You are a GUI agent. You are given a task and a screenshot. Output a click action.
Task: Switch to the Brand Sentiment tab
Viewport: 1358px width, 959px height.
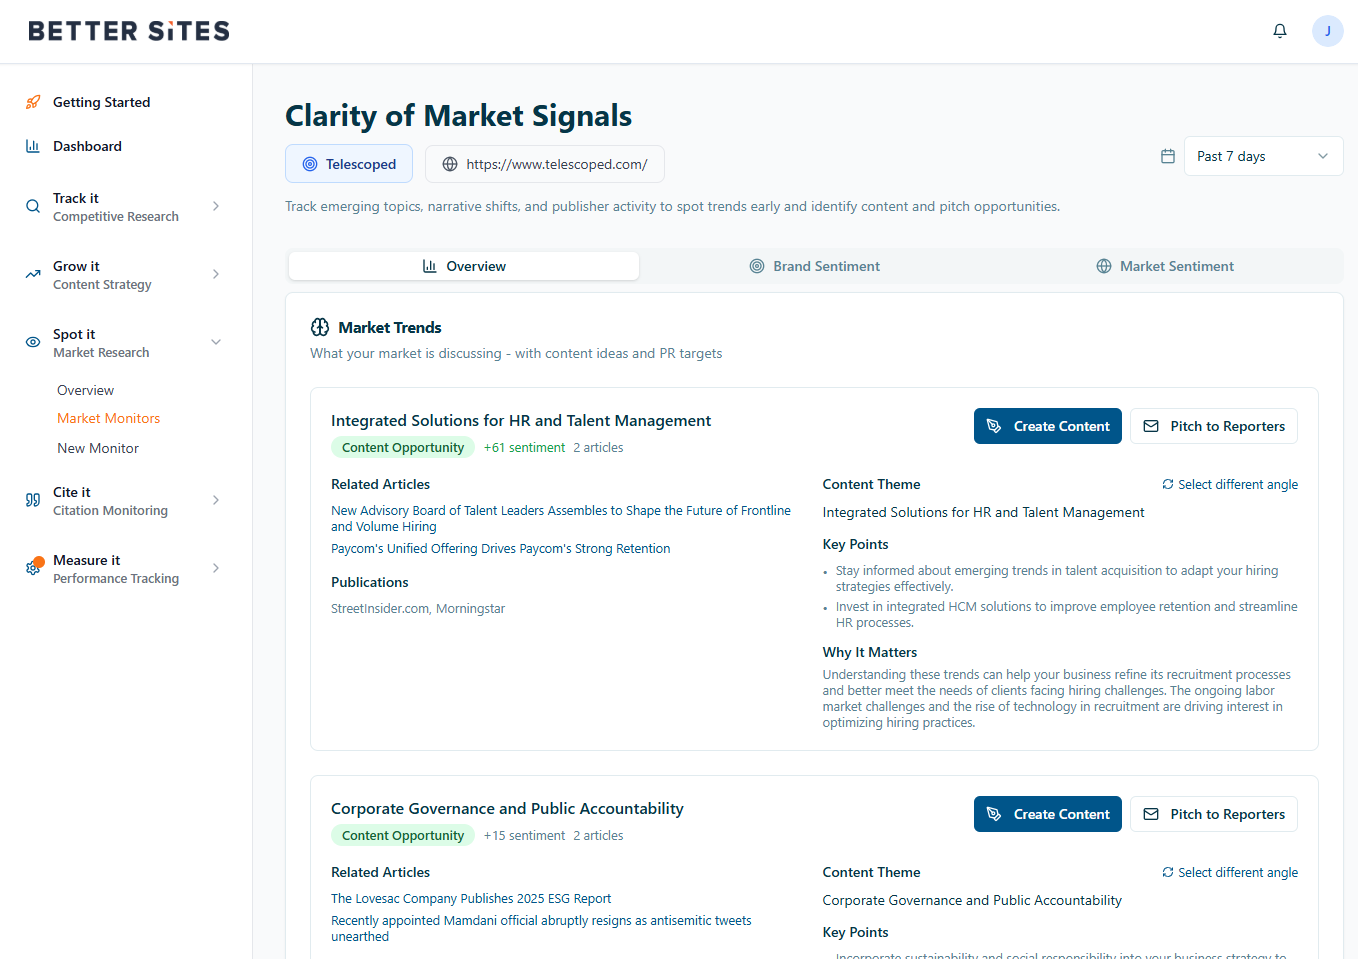pos(815,266)
